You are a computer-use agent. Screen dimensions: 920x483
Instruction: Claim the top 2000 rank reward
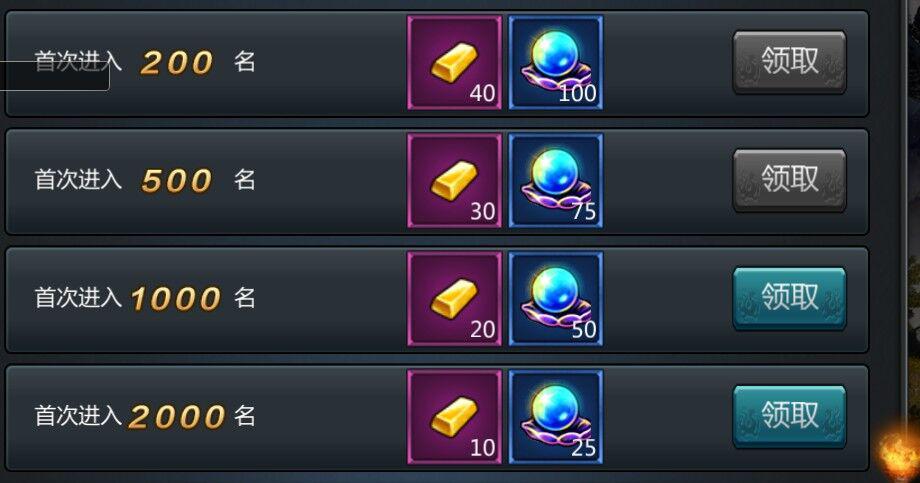(x=789, y=416)
